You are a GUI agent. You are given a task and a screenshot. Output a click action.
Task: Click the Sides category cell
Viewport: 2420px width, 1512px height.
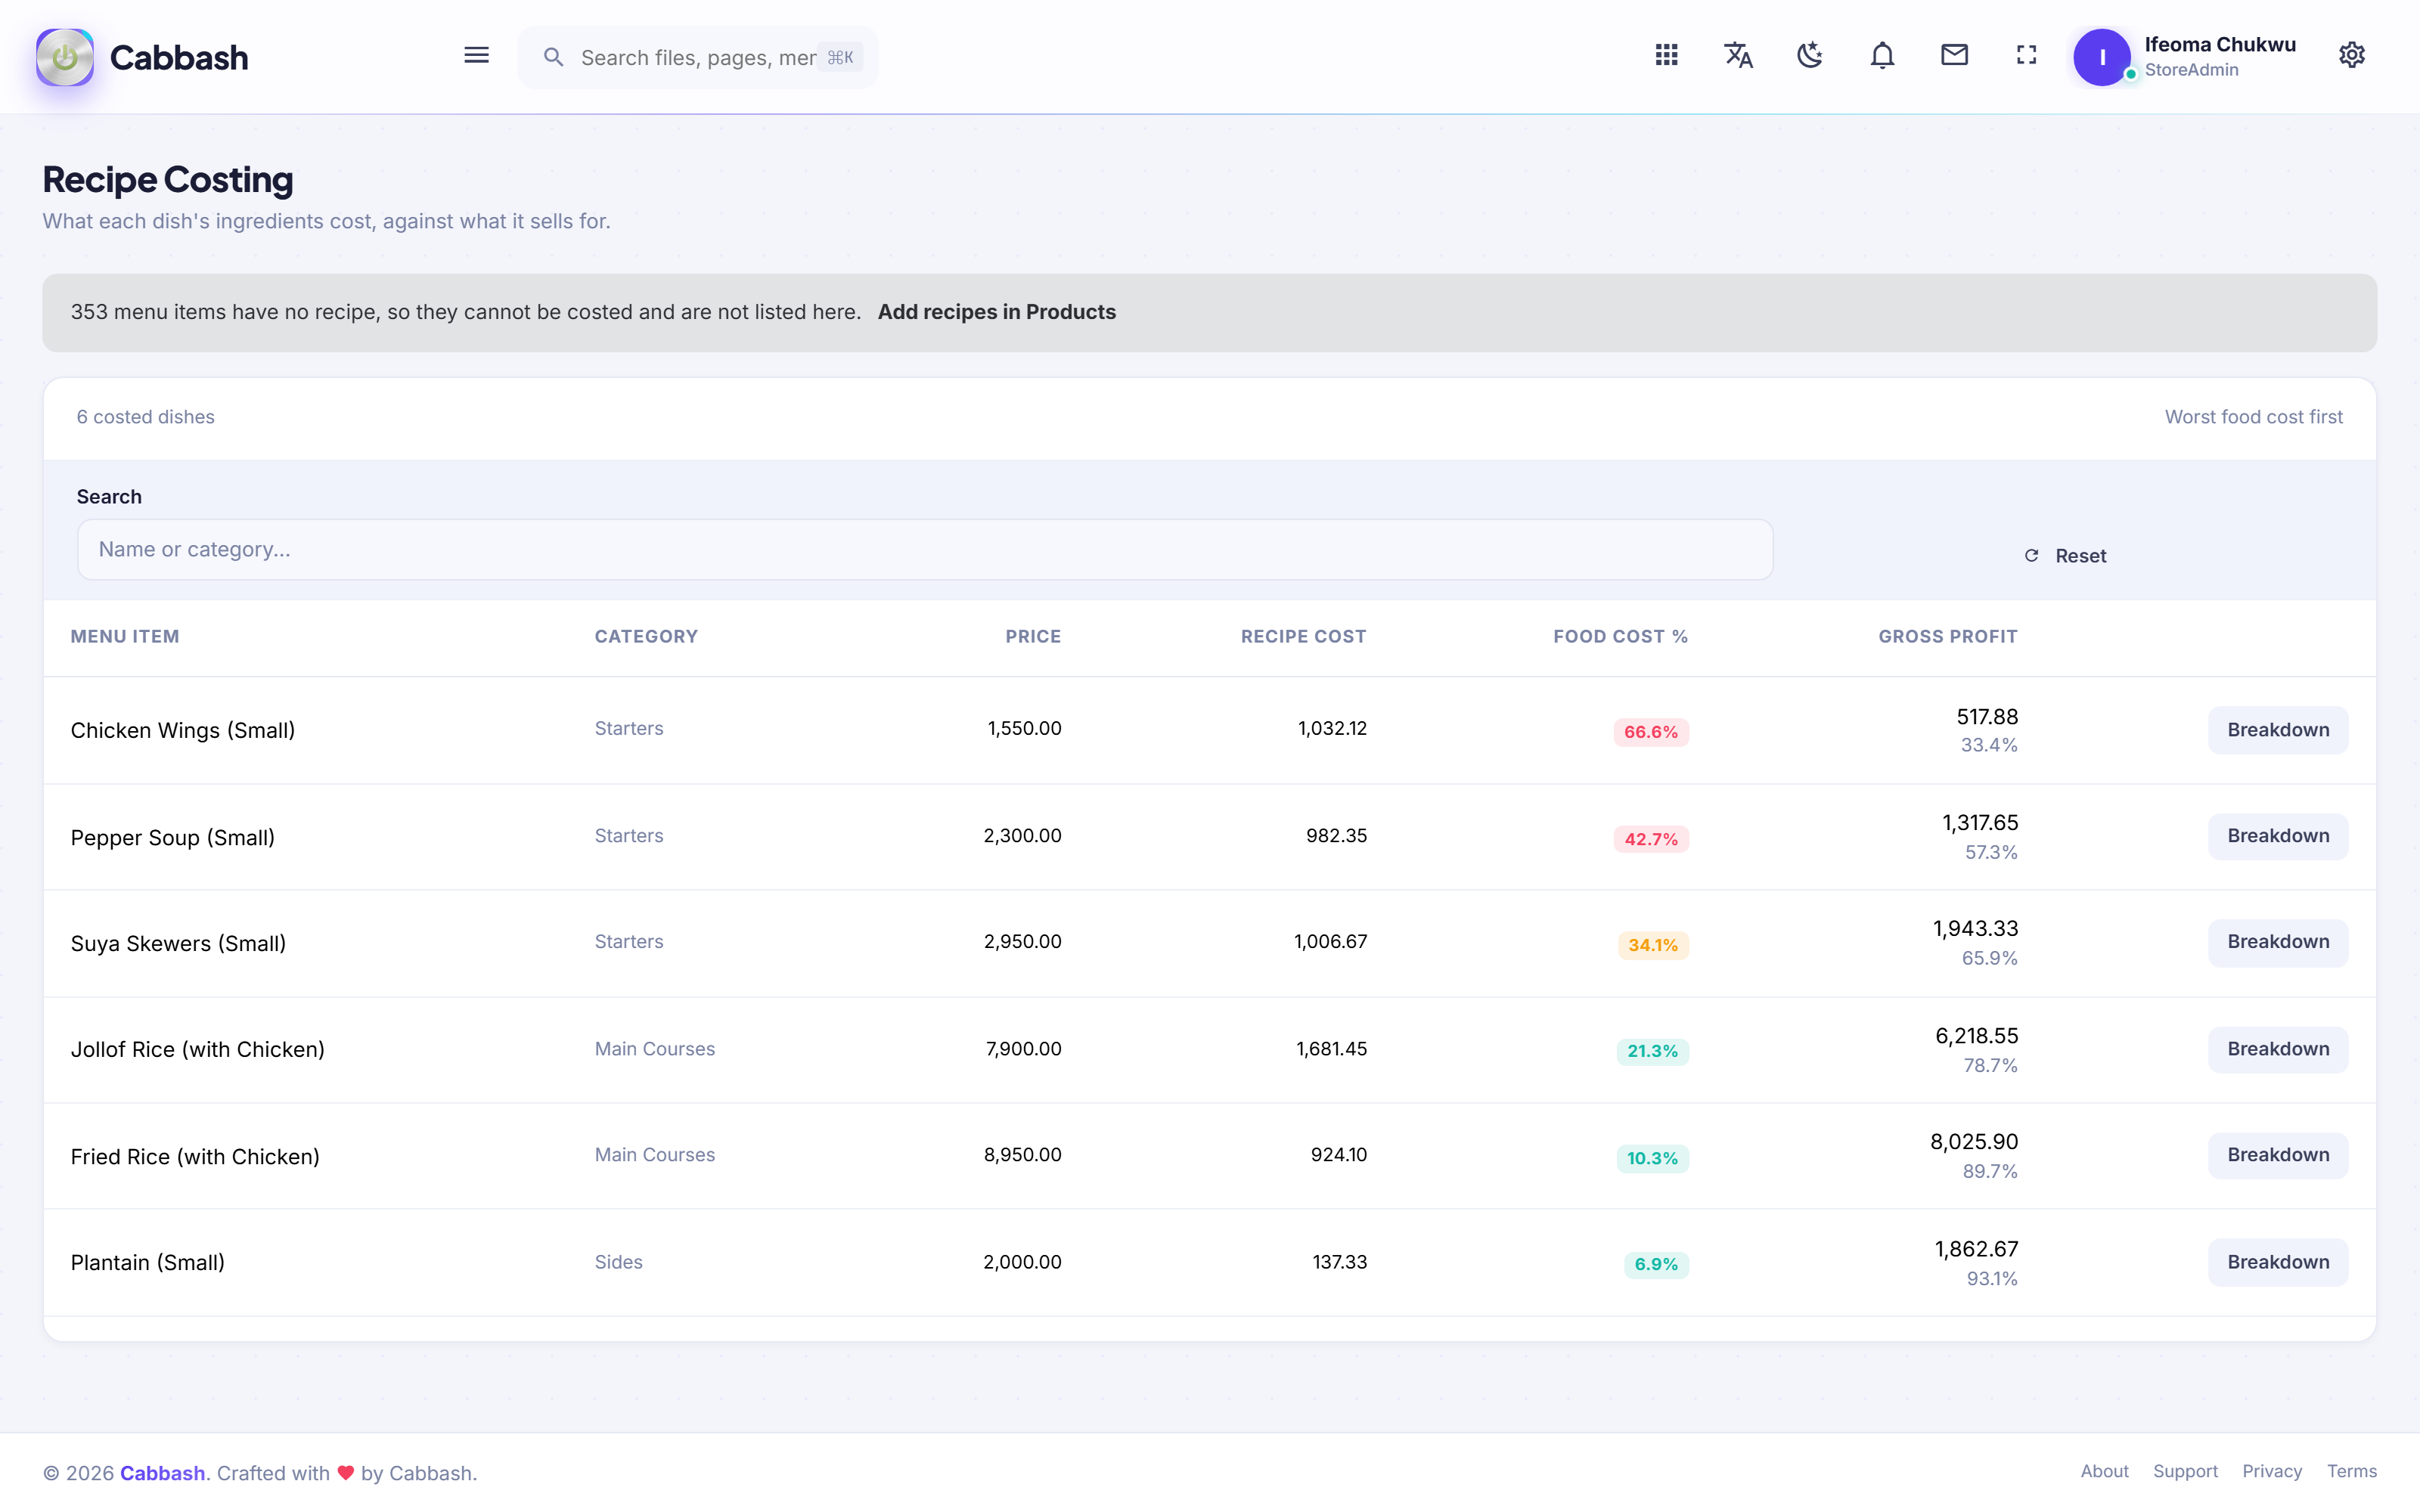618,1262
